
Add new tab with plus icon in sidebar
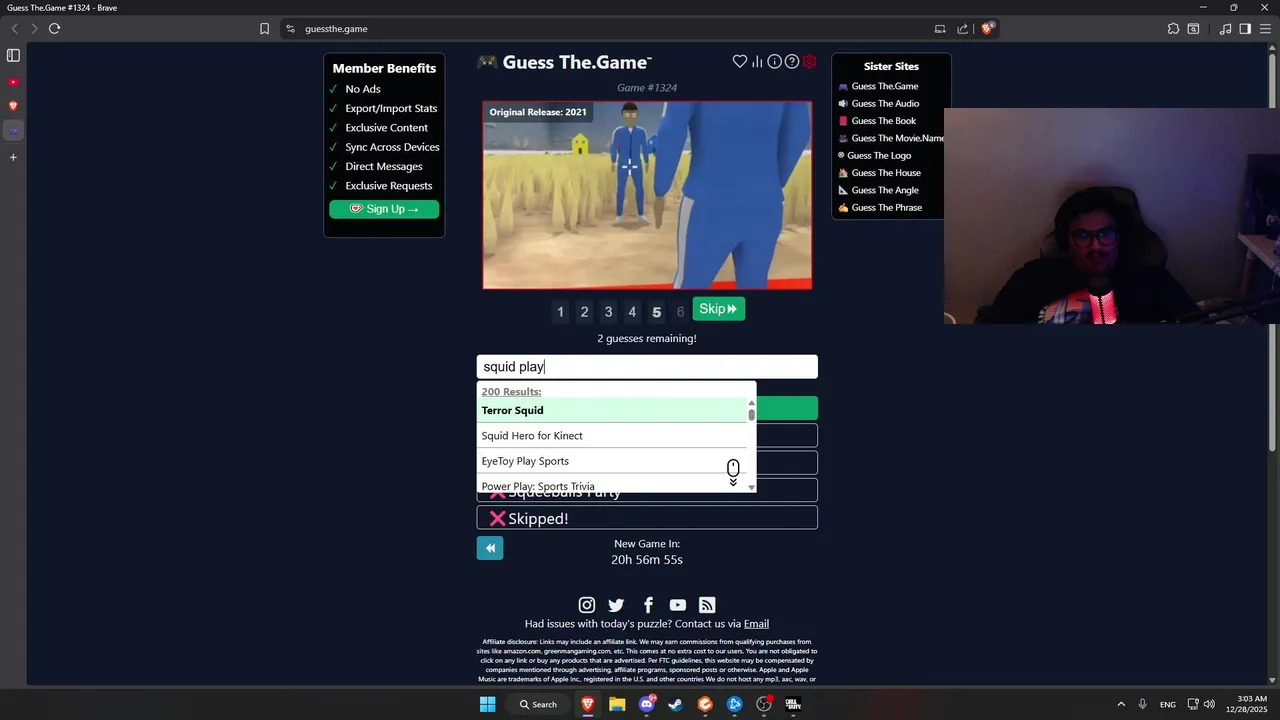click(13, 157)
